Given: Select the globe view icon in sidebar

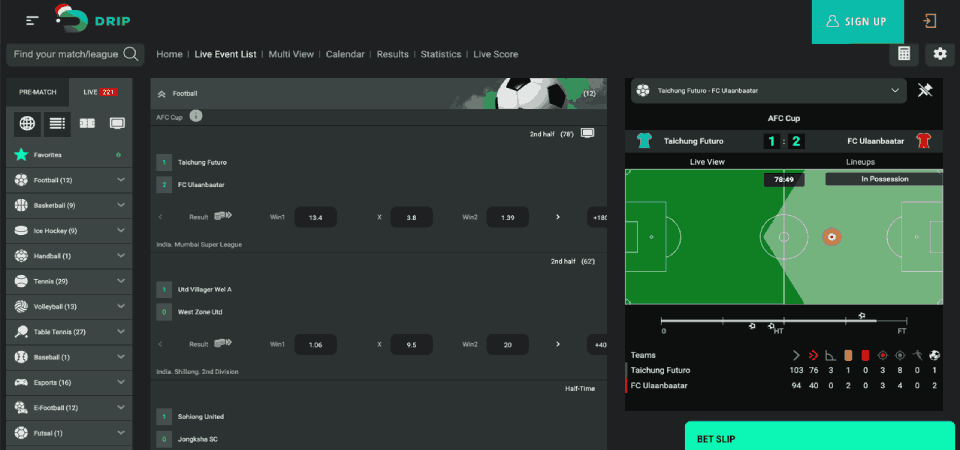Looking at the screenshot, I should [27, 124].
